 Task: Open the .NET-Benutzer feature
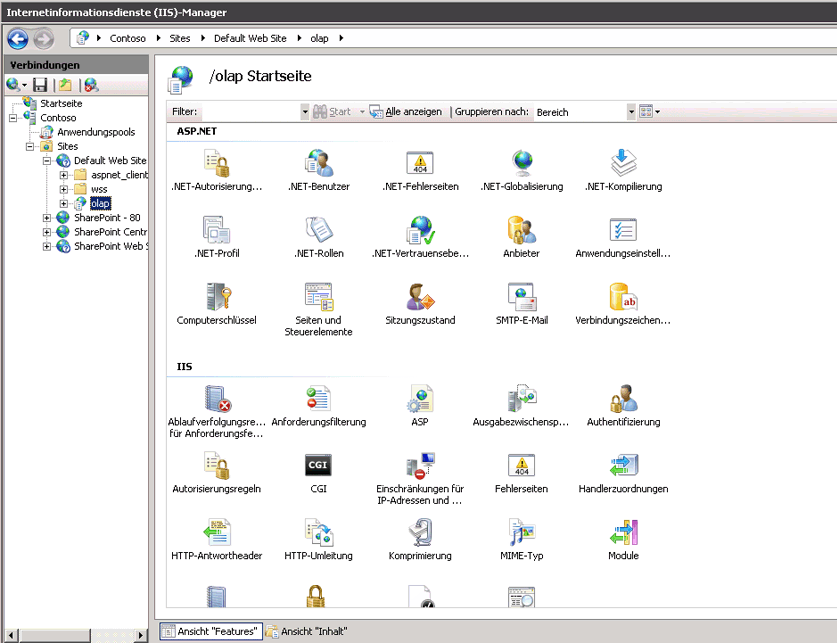pos(319,162)
